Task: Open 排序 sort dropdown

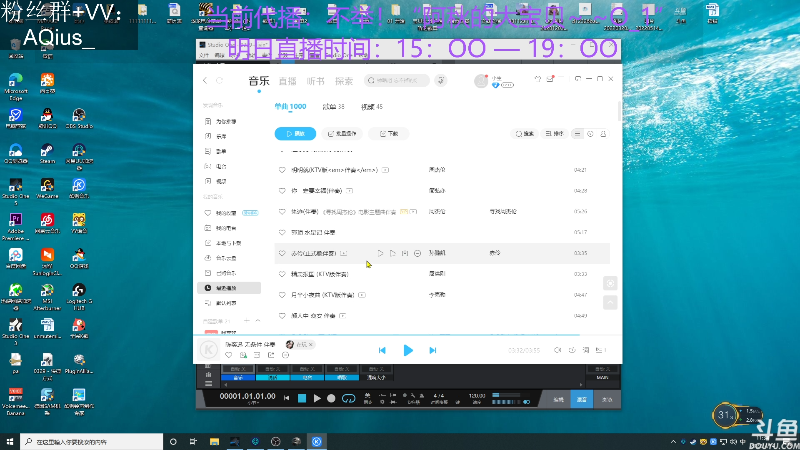Action: [x=554, y=134]
